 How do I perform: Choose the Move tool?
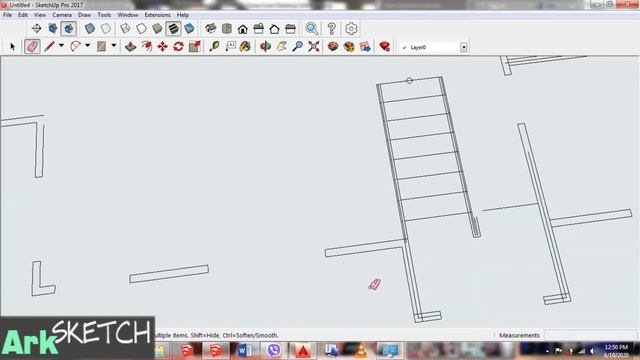[162, 46]
